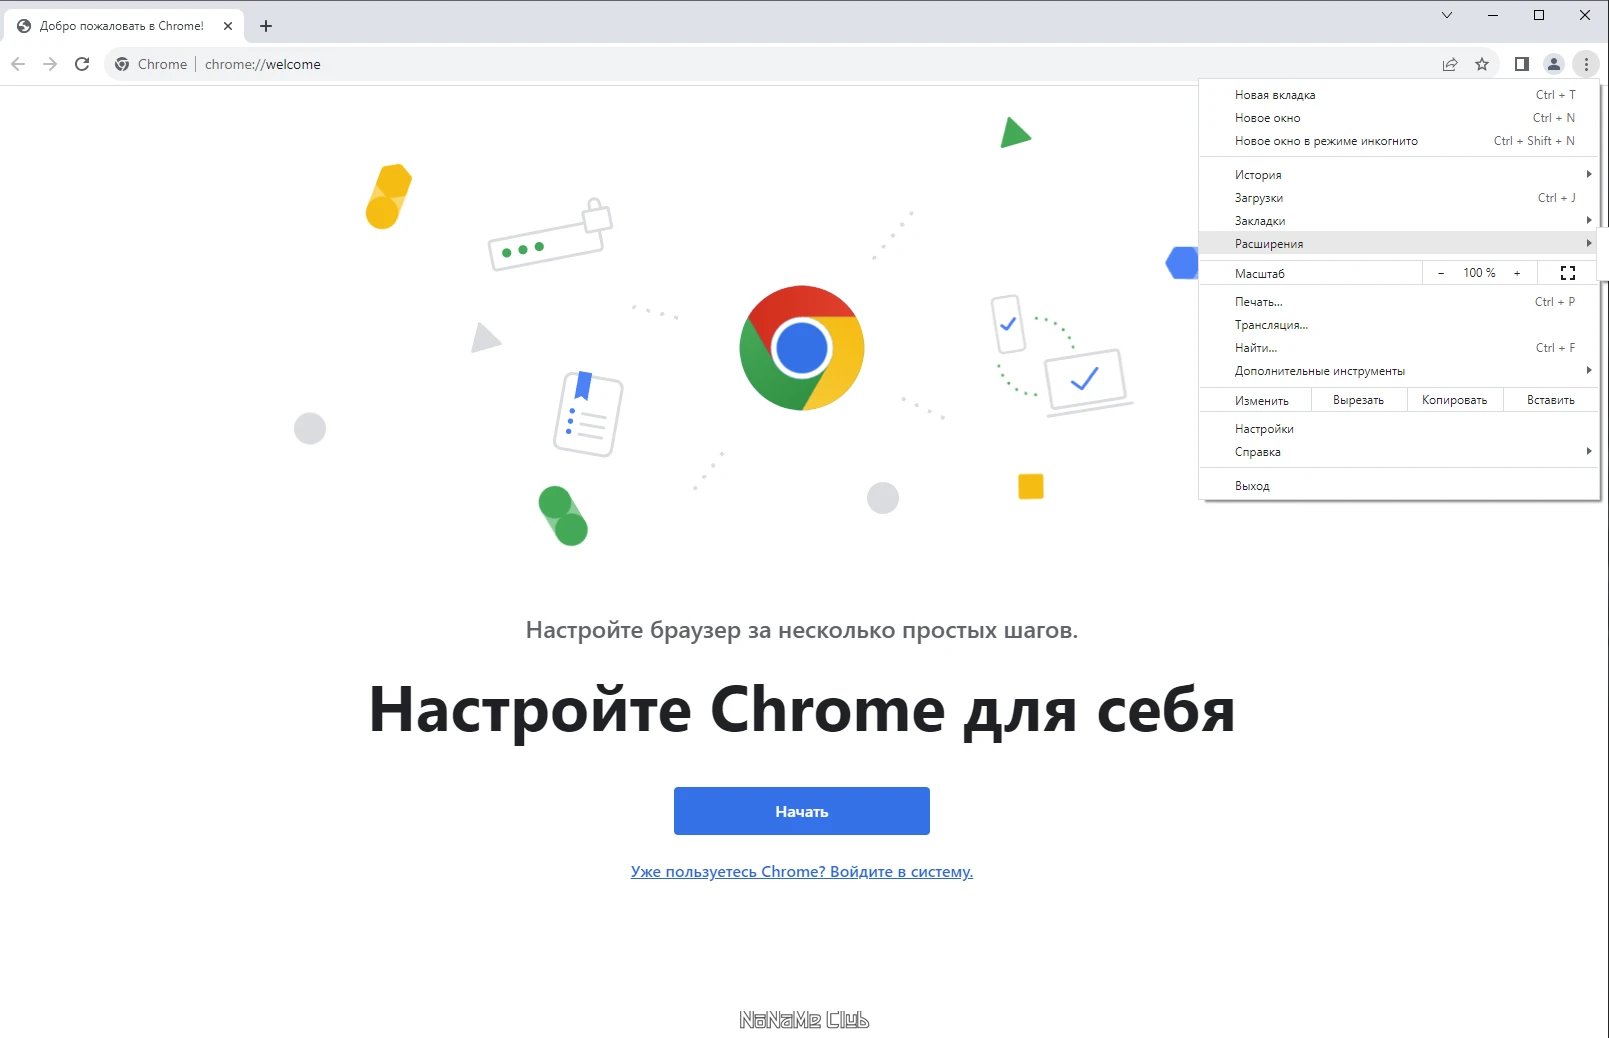This screenshot has width=1609, height=1038.
Task: Minimize the Chrome window
Action: click(x=1493, y=15)
